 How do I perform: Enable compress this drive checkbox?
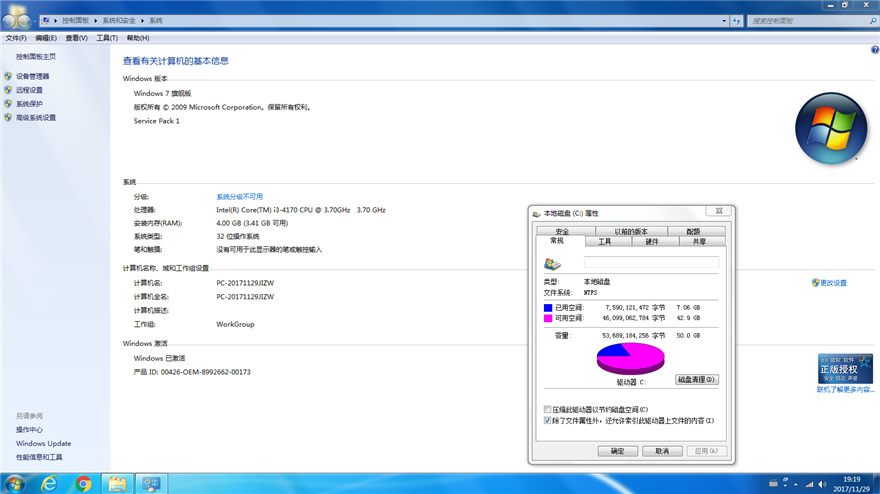[x=547, y=410]
